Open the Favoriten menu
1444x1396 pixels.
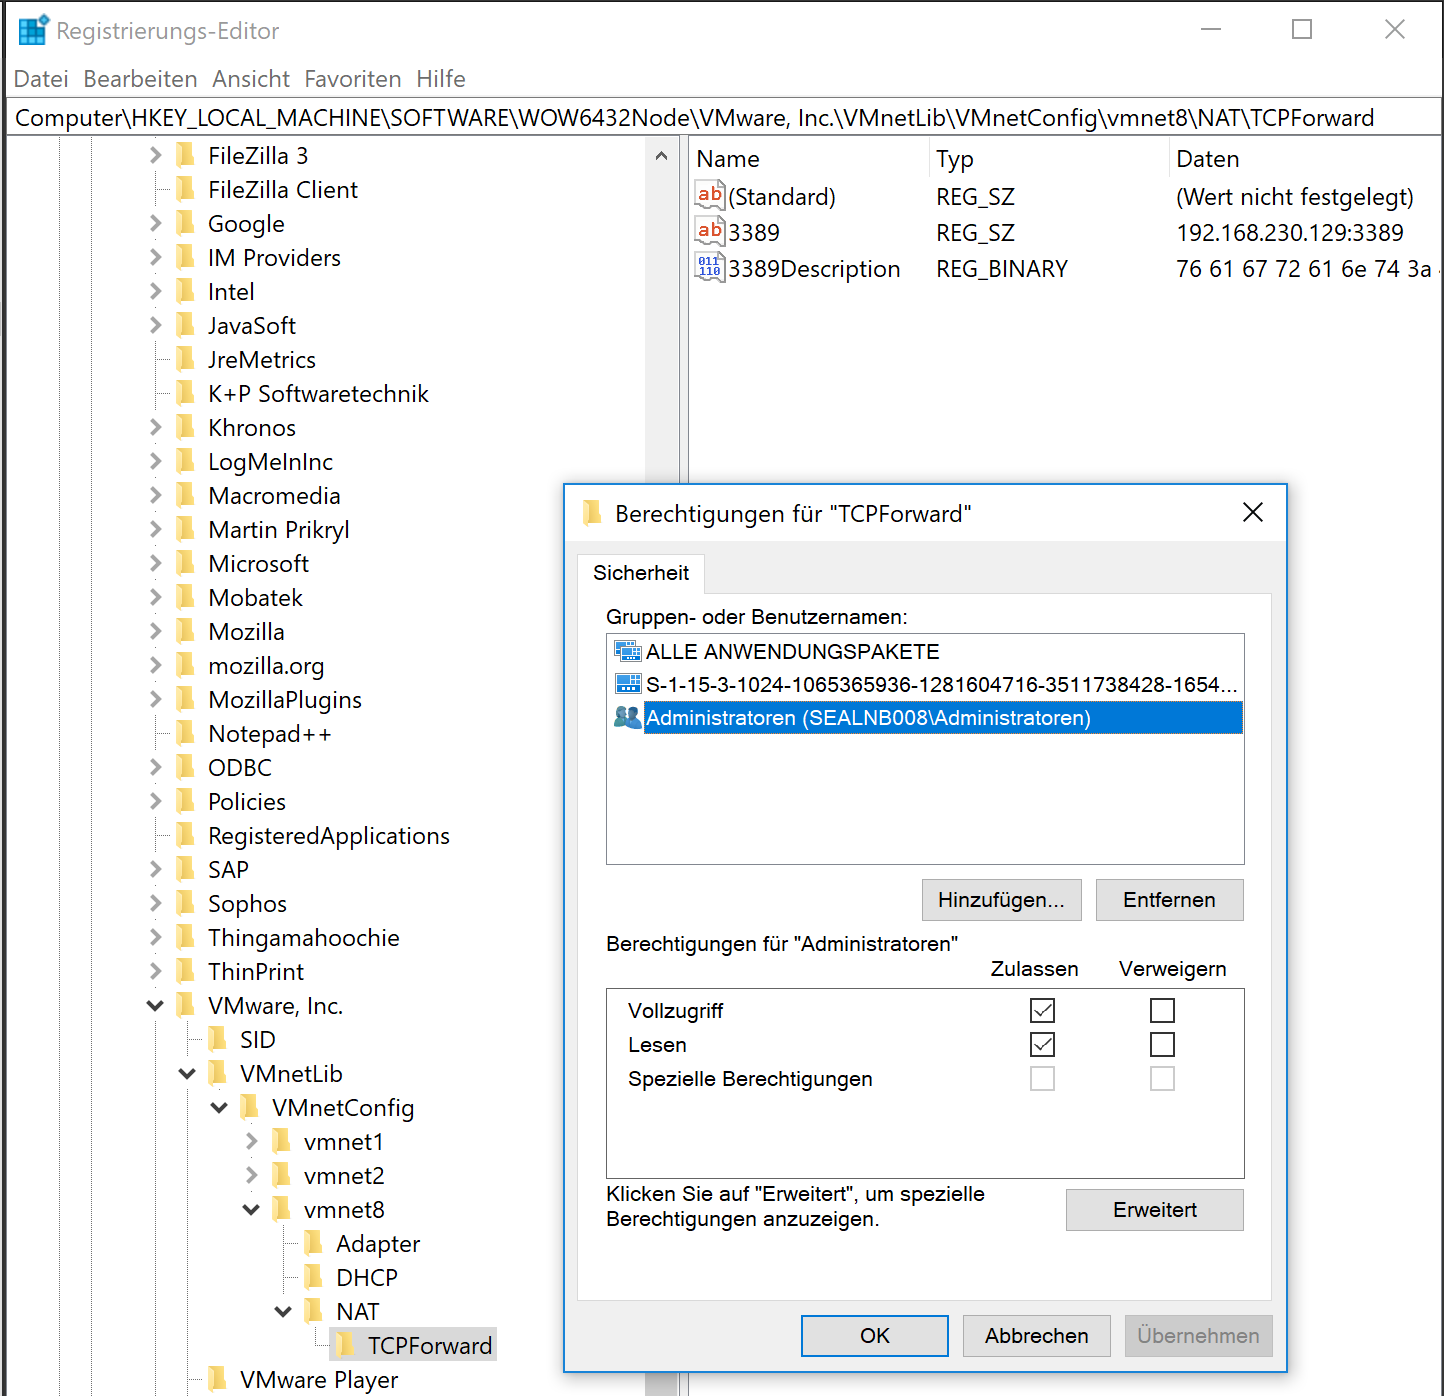tap(353, 78)
